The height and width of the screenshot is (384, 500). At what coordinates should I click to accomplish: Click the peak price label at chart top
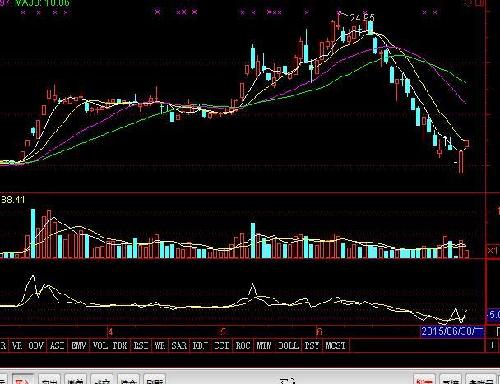click(x=362, y=17)
